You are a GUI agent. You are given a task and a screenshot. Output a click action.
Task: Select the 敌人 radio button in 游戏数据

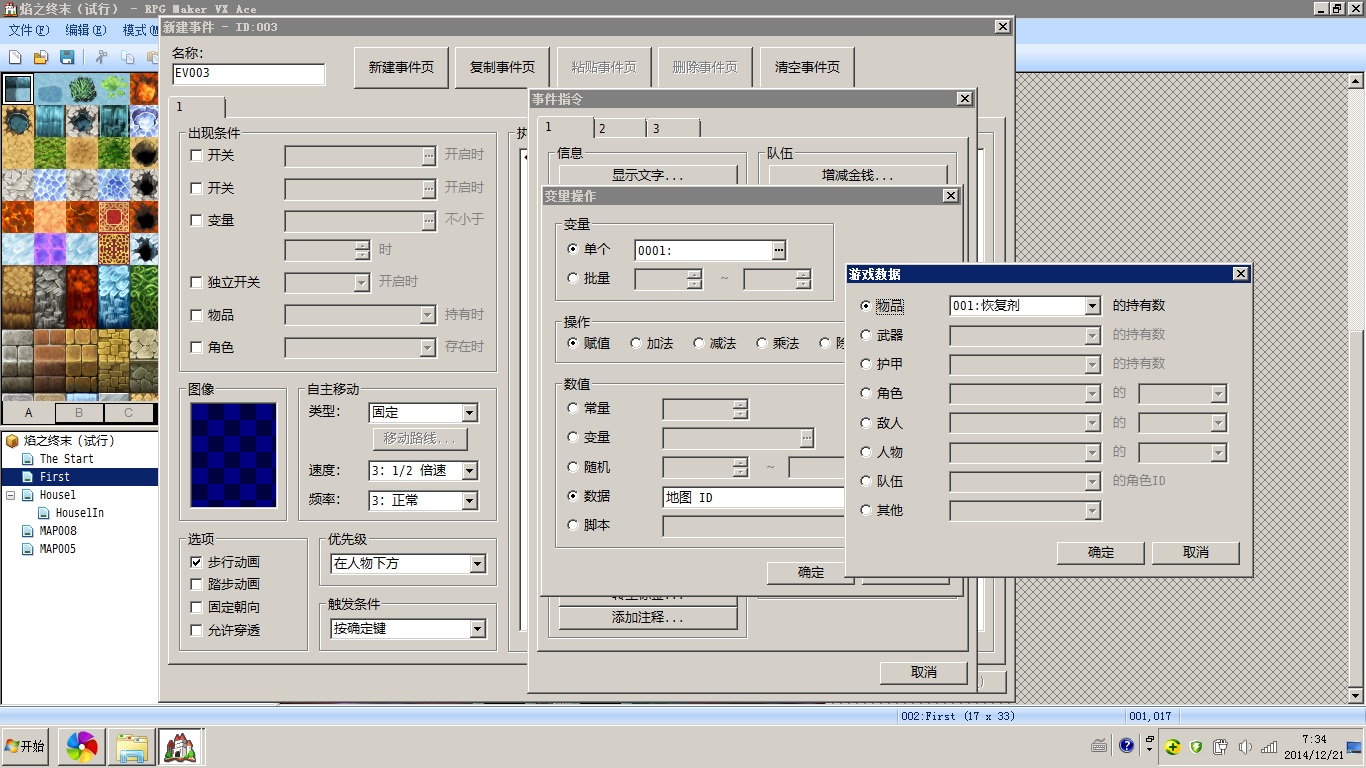coord(866,423)
